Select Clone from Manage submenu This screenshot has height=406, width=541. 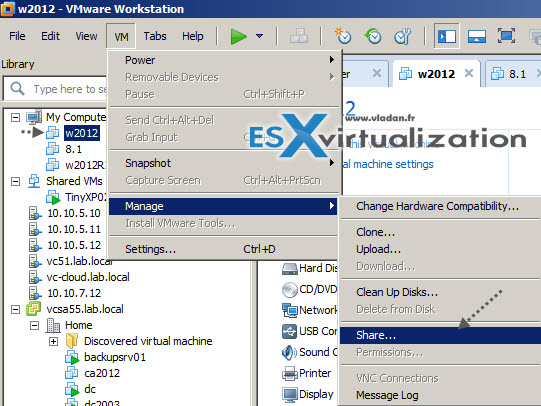pos(440,232)
